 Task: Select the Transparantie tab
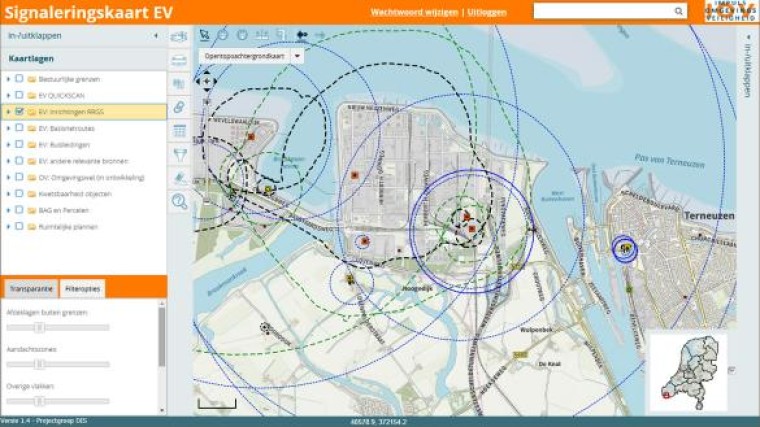tap(30, 288)
